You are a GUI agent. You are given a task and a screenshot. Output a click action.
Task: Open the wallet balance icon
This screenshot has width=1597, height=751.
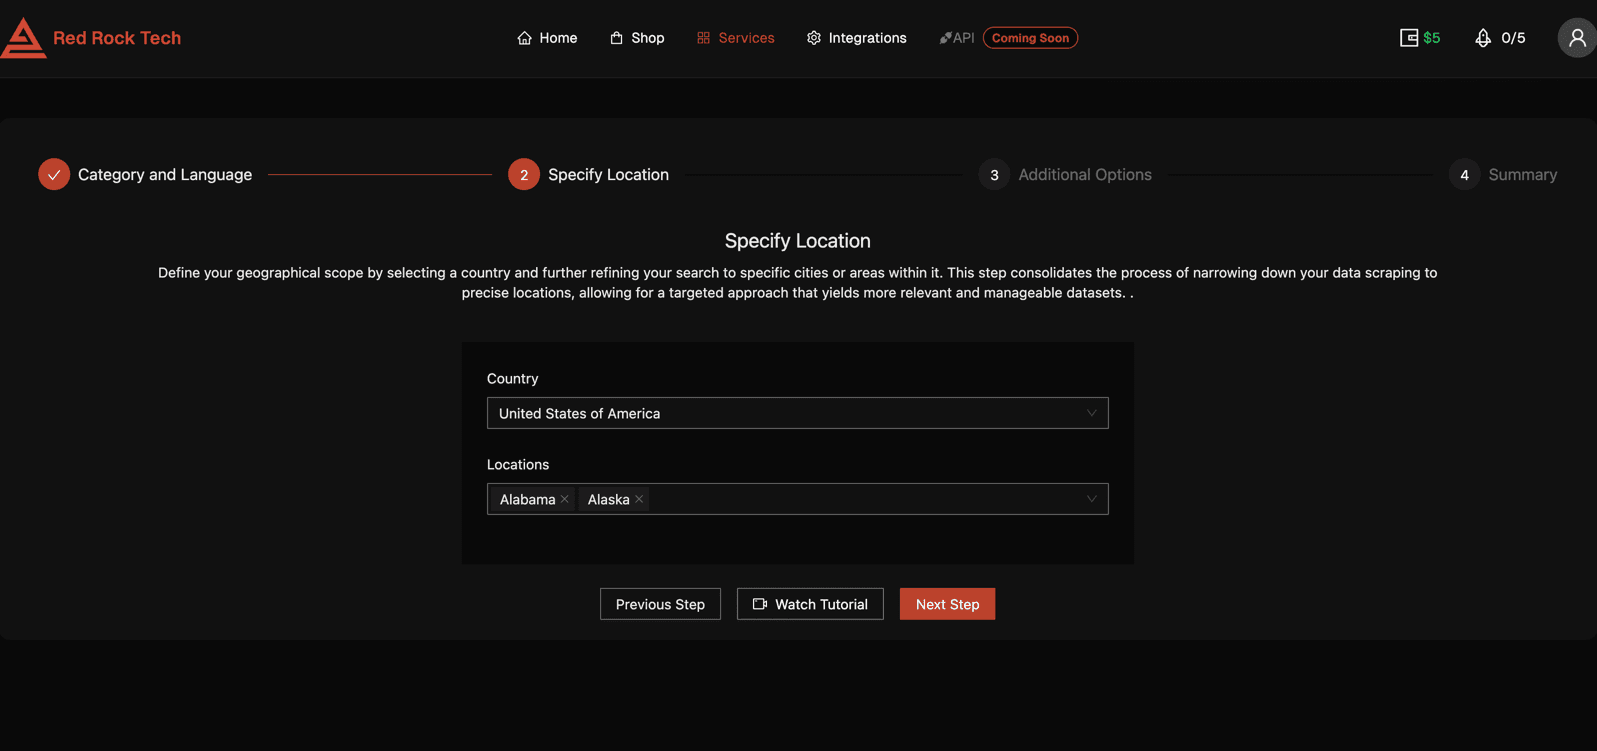tap(1408, 38)
